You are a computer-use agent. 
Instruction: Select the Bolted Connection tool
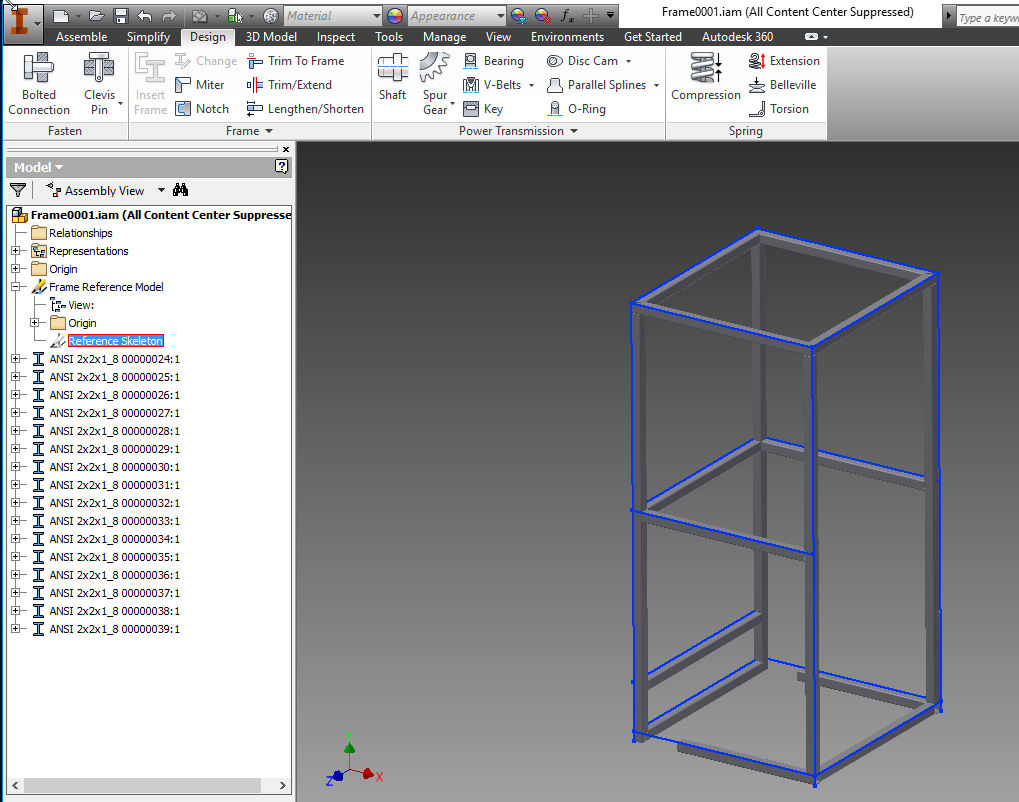[38, 82]
